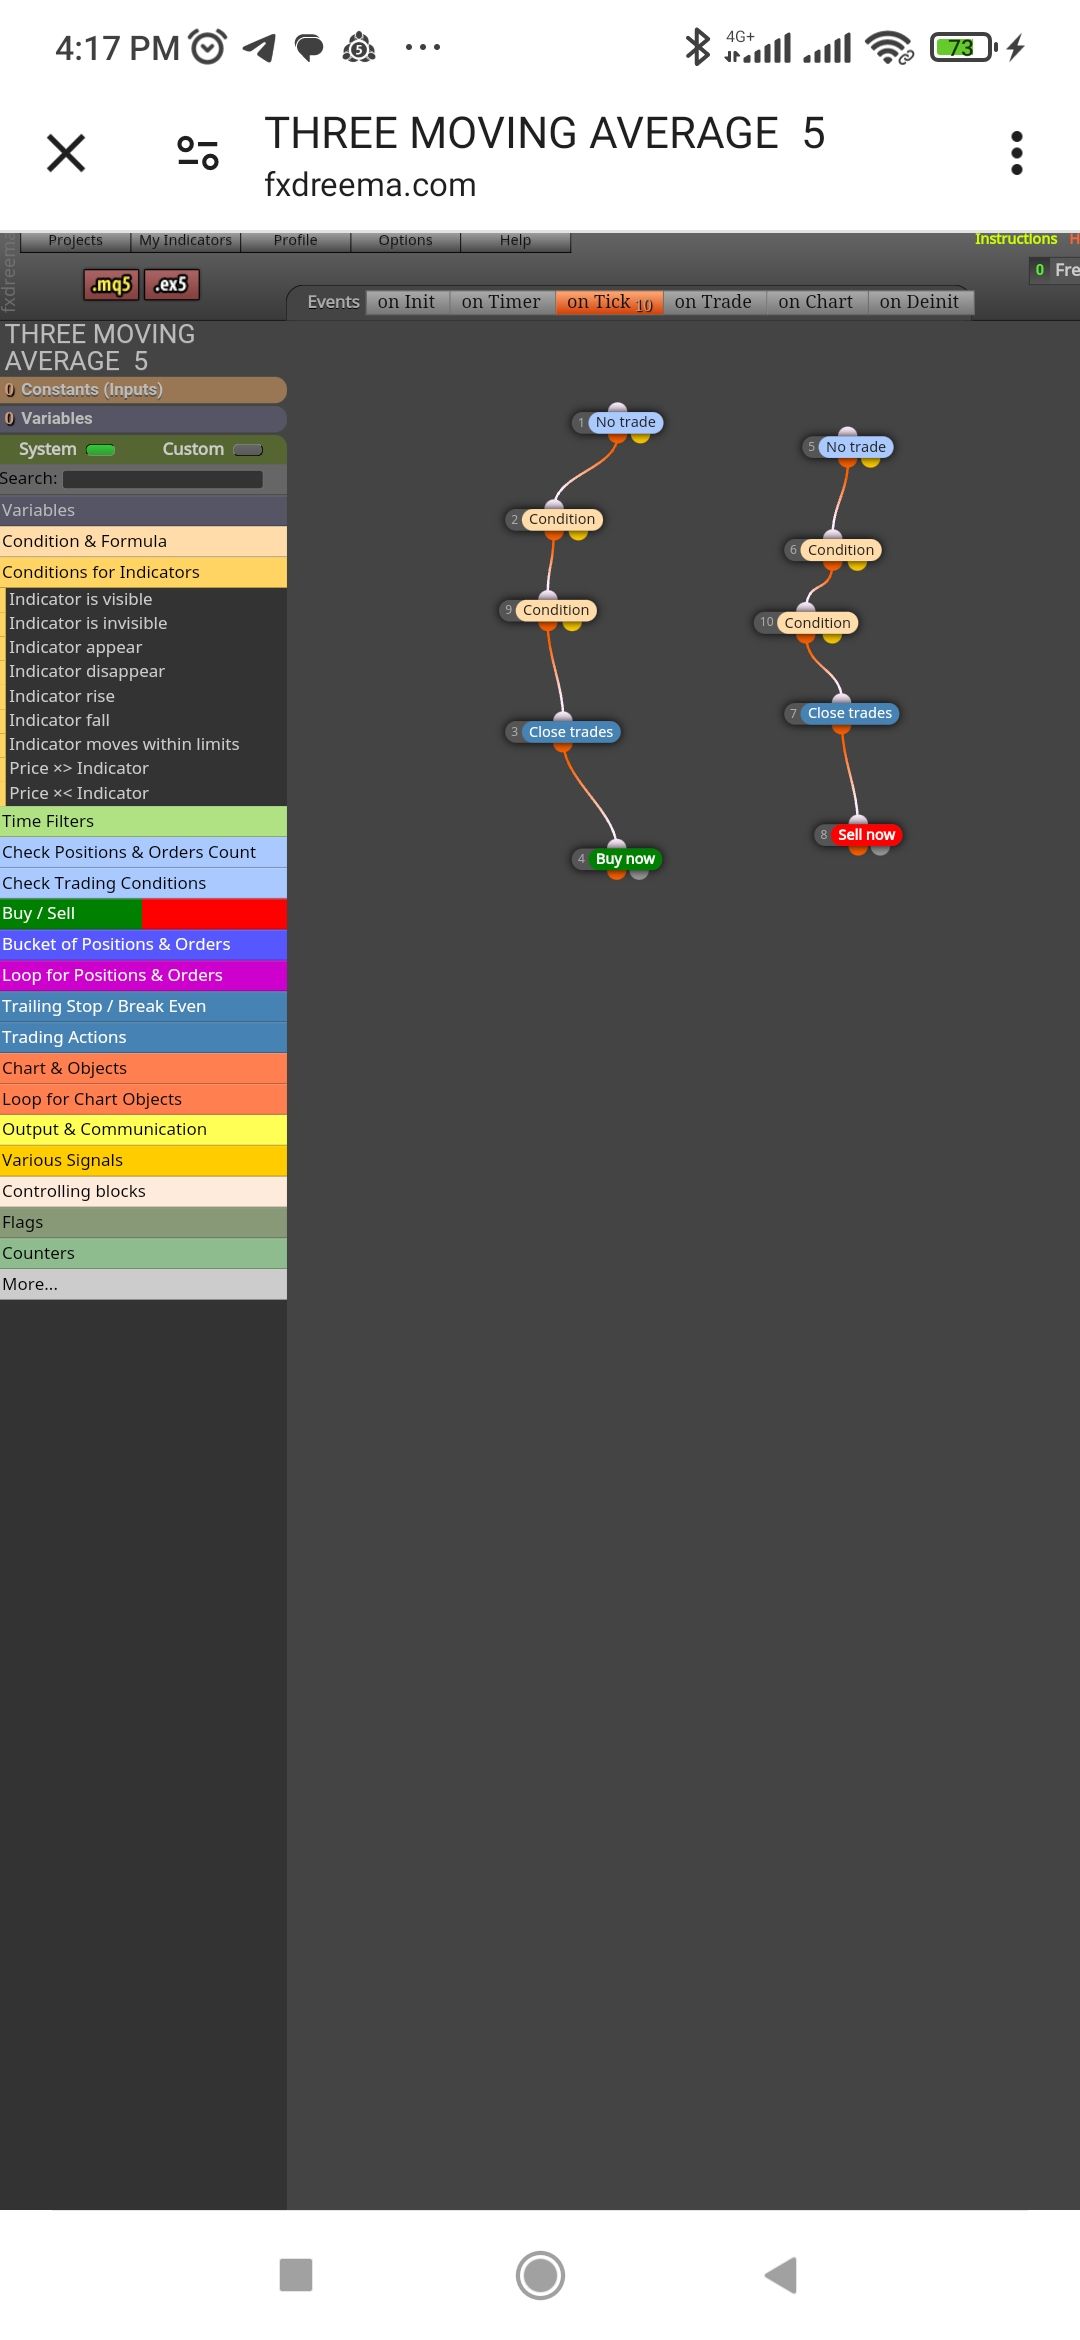Select the Condition block number 9

point(556,610)
